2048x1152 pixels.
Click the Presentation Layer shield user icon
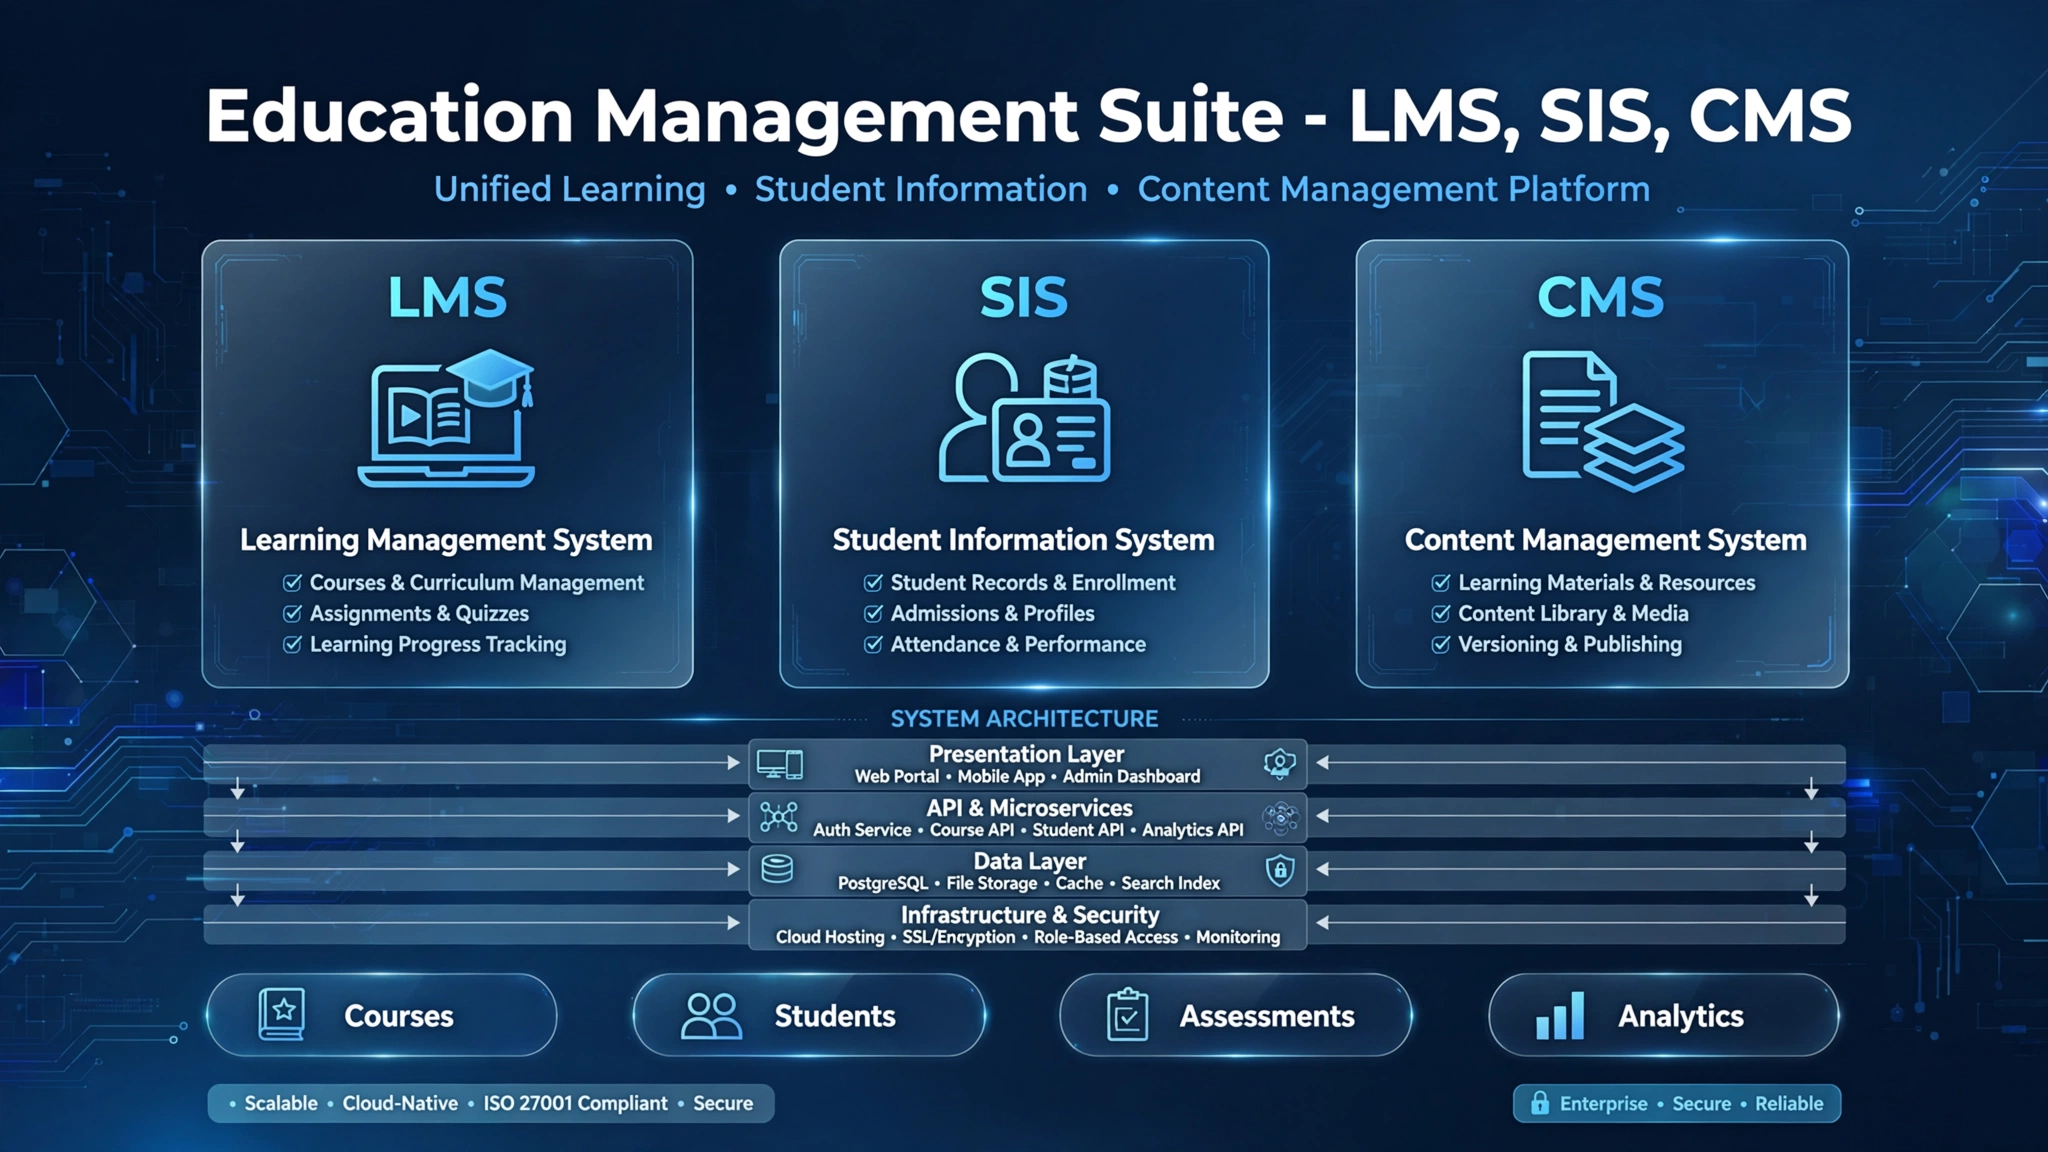point(1279,764)
